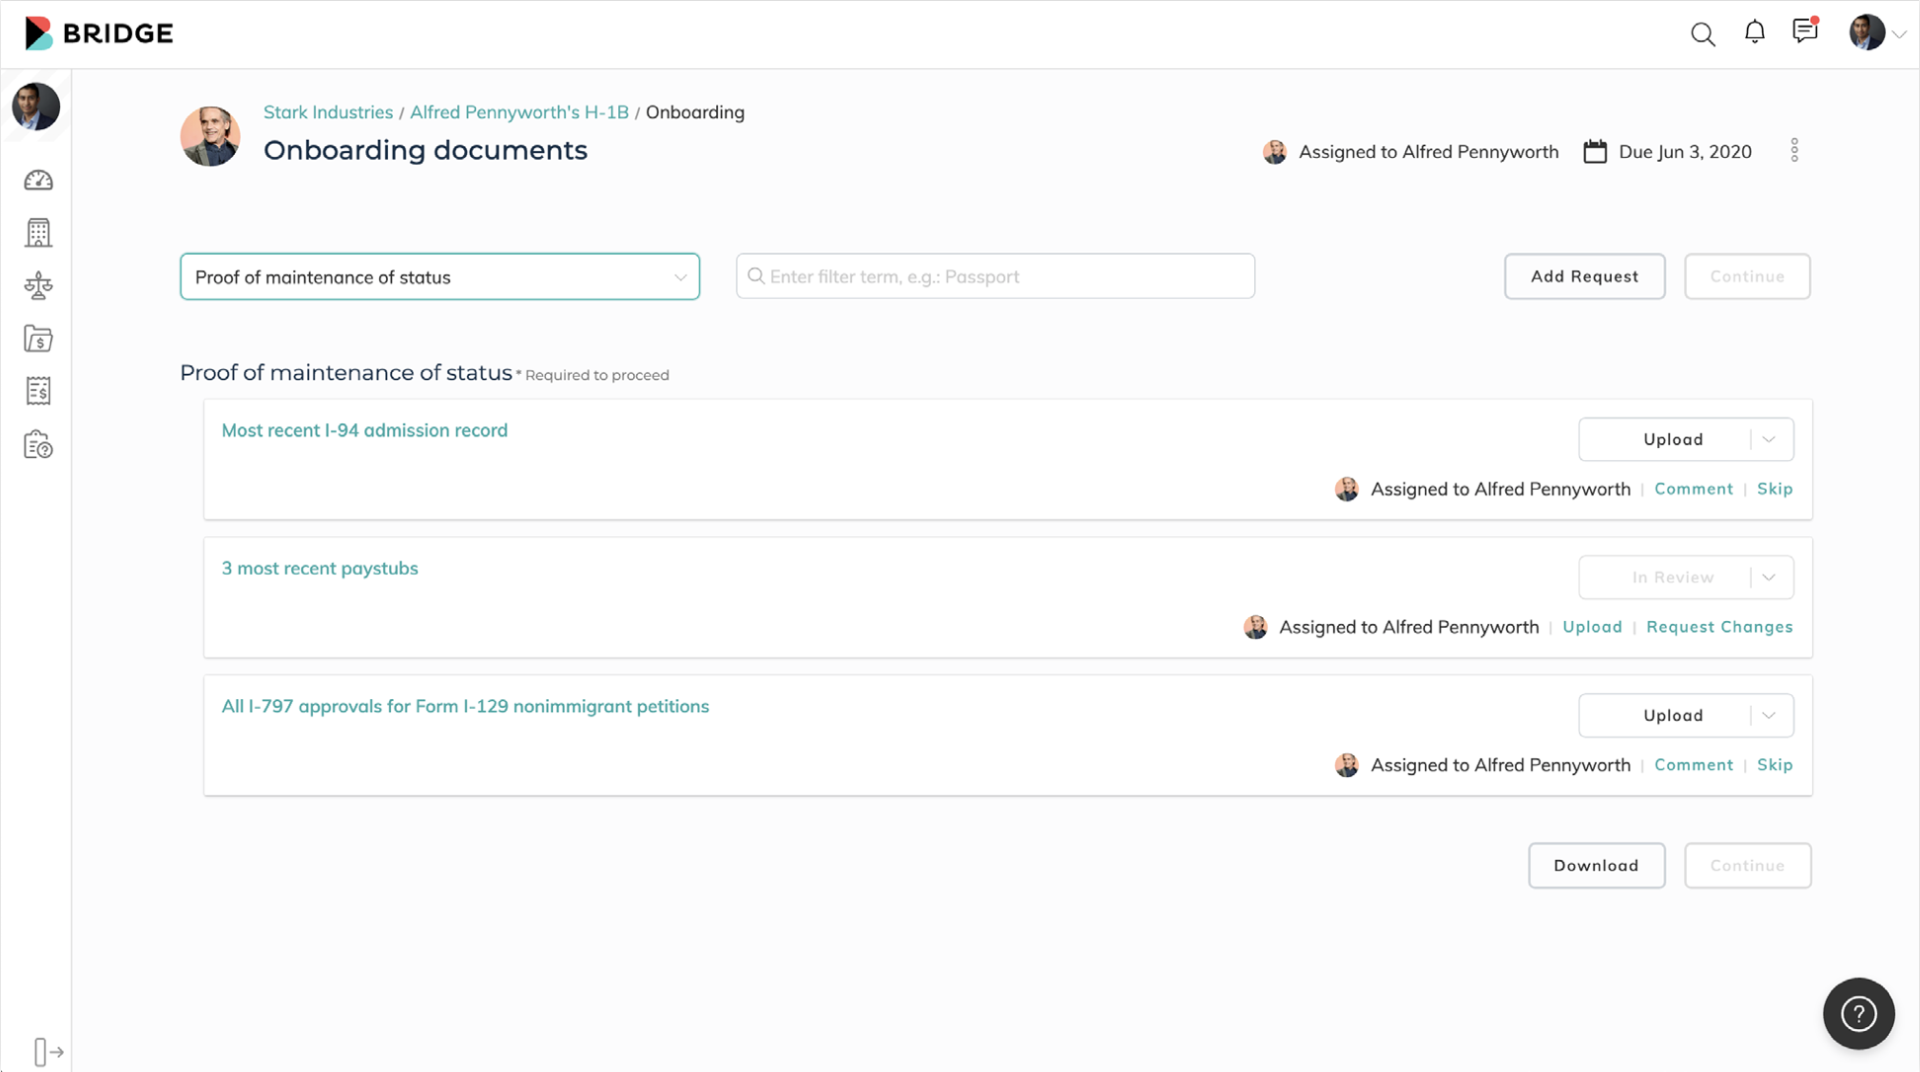Upload the I-797 approvals

point(1672,715)
